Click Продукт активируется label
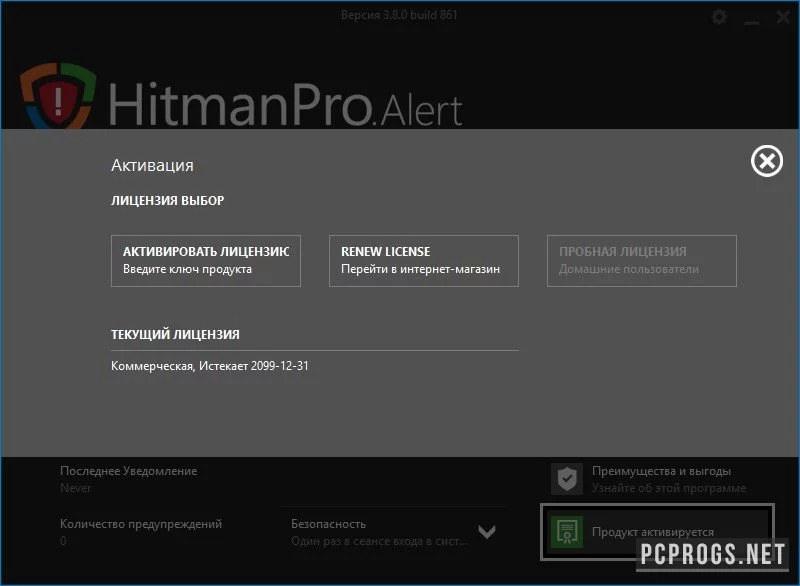 (653, 531)
